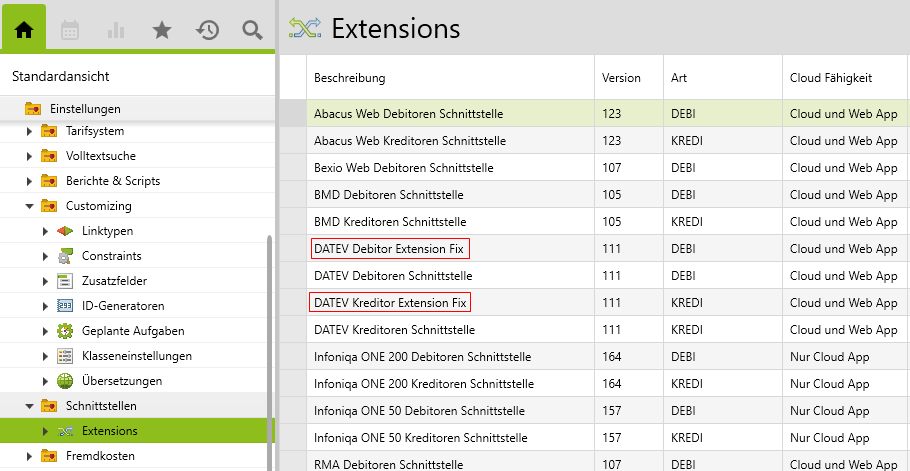Image resolution: width=910 pixels, height=471 pixels.
Task: Sort by the Beschreibung column header
Action: click(x=350, y=78)
